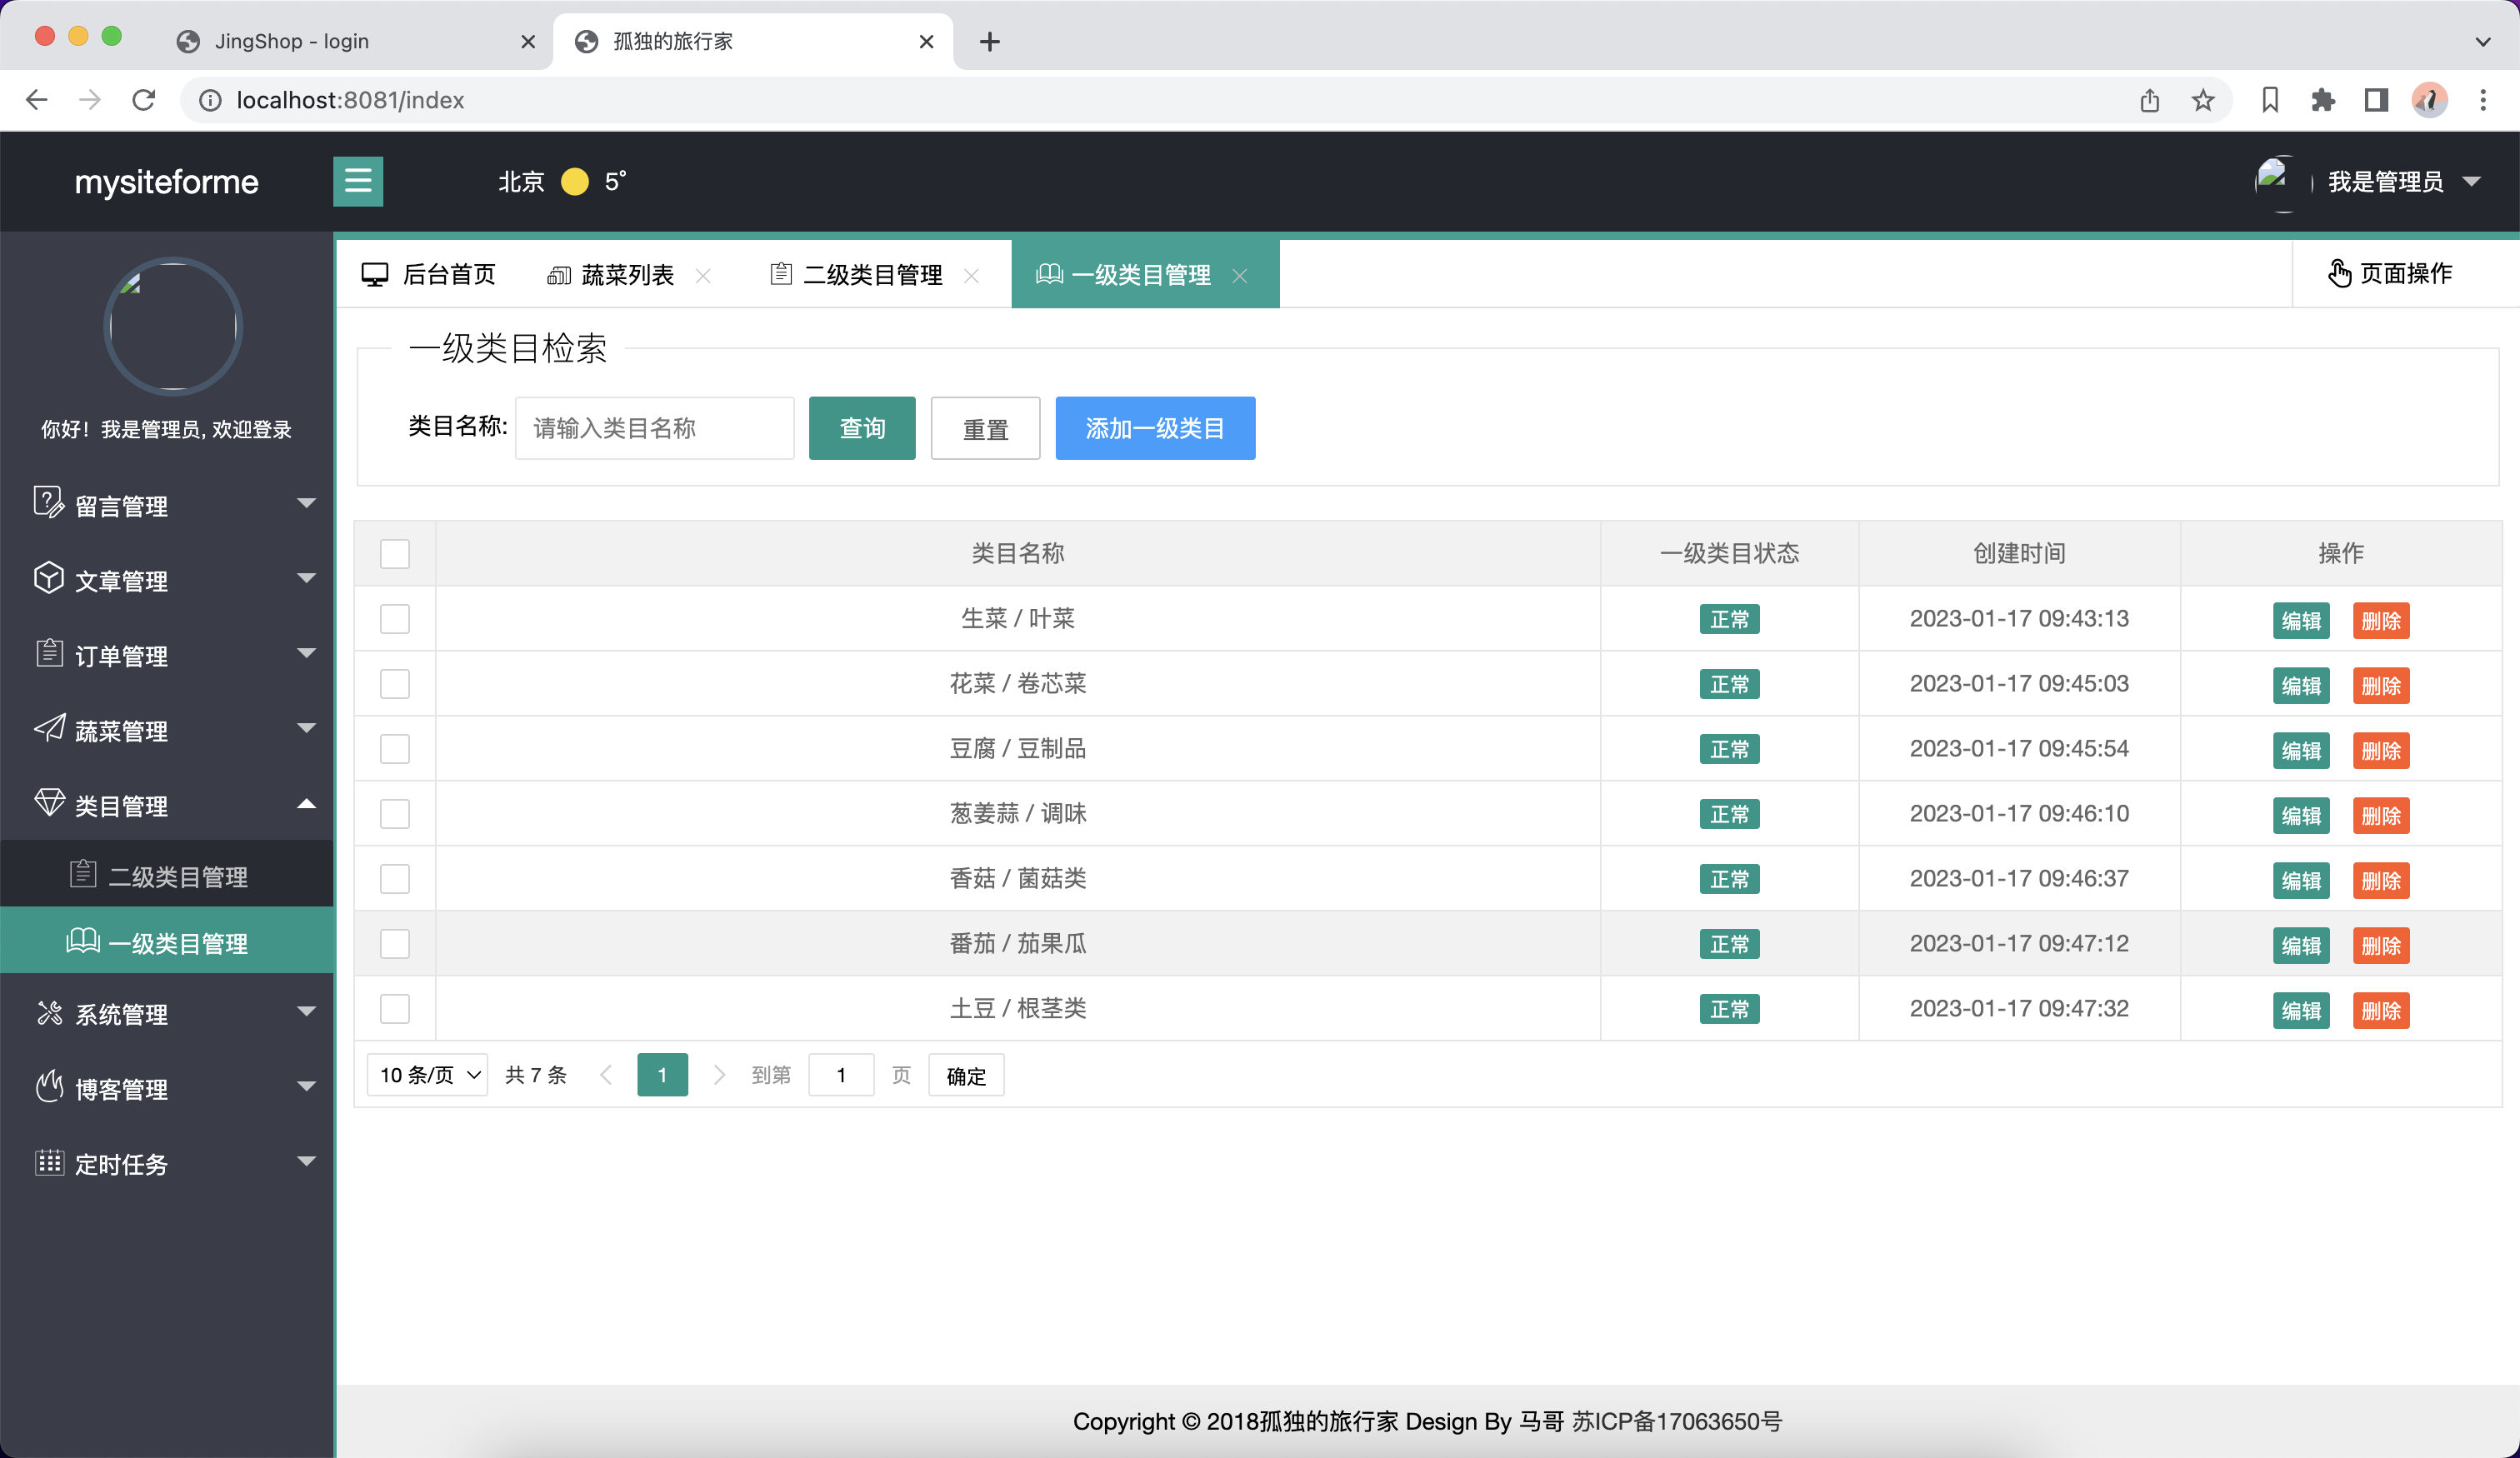2520x1458 pixels.
Task: Toggle the sidebar hamburger menu icon
Action: tap(357, 181)
